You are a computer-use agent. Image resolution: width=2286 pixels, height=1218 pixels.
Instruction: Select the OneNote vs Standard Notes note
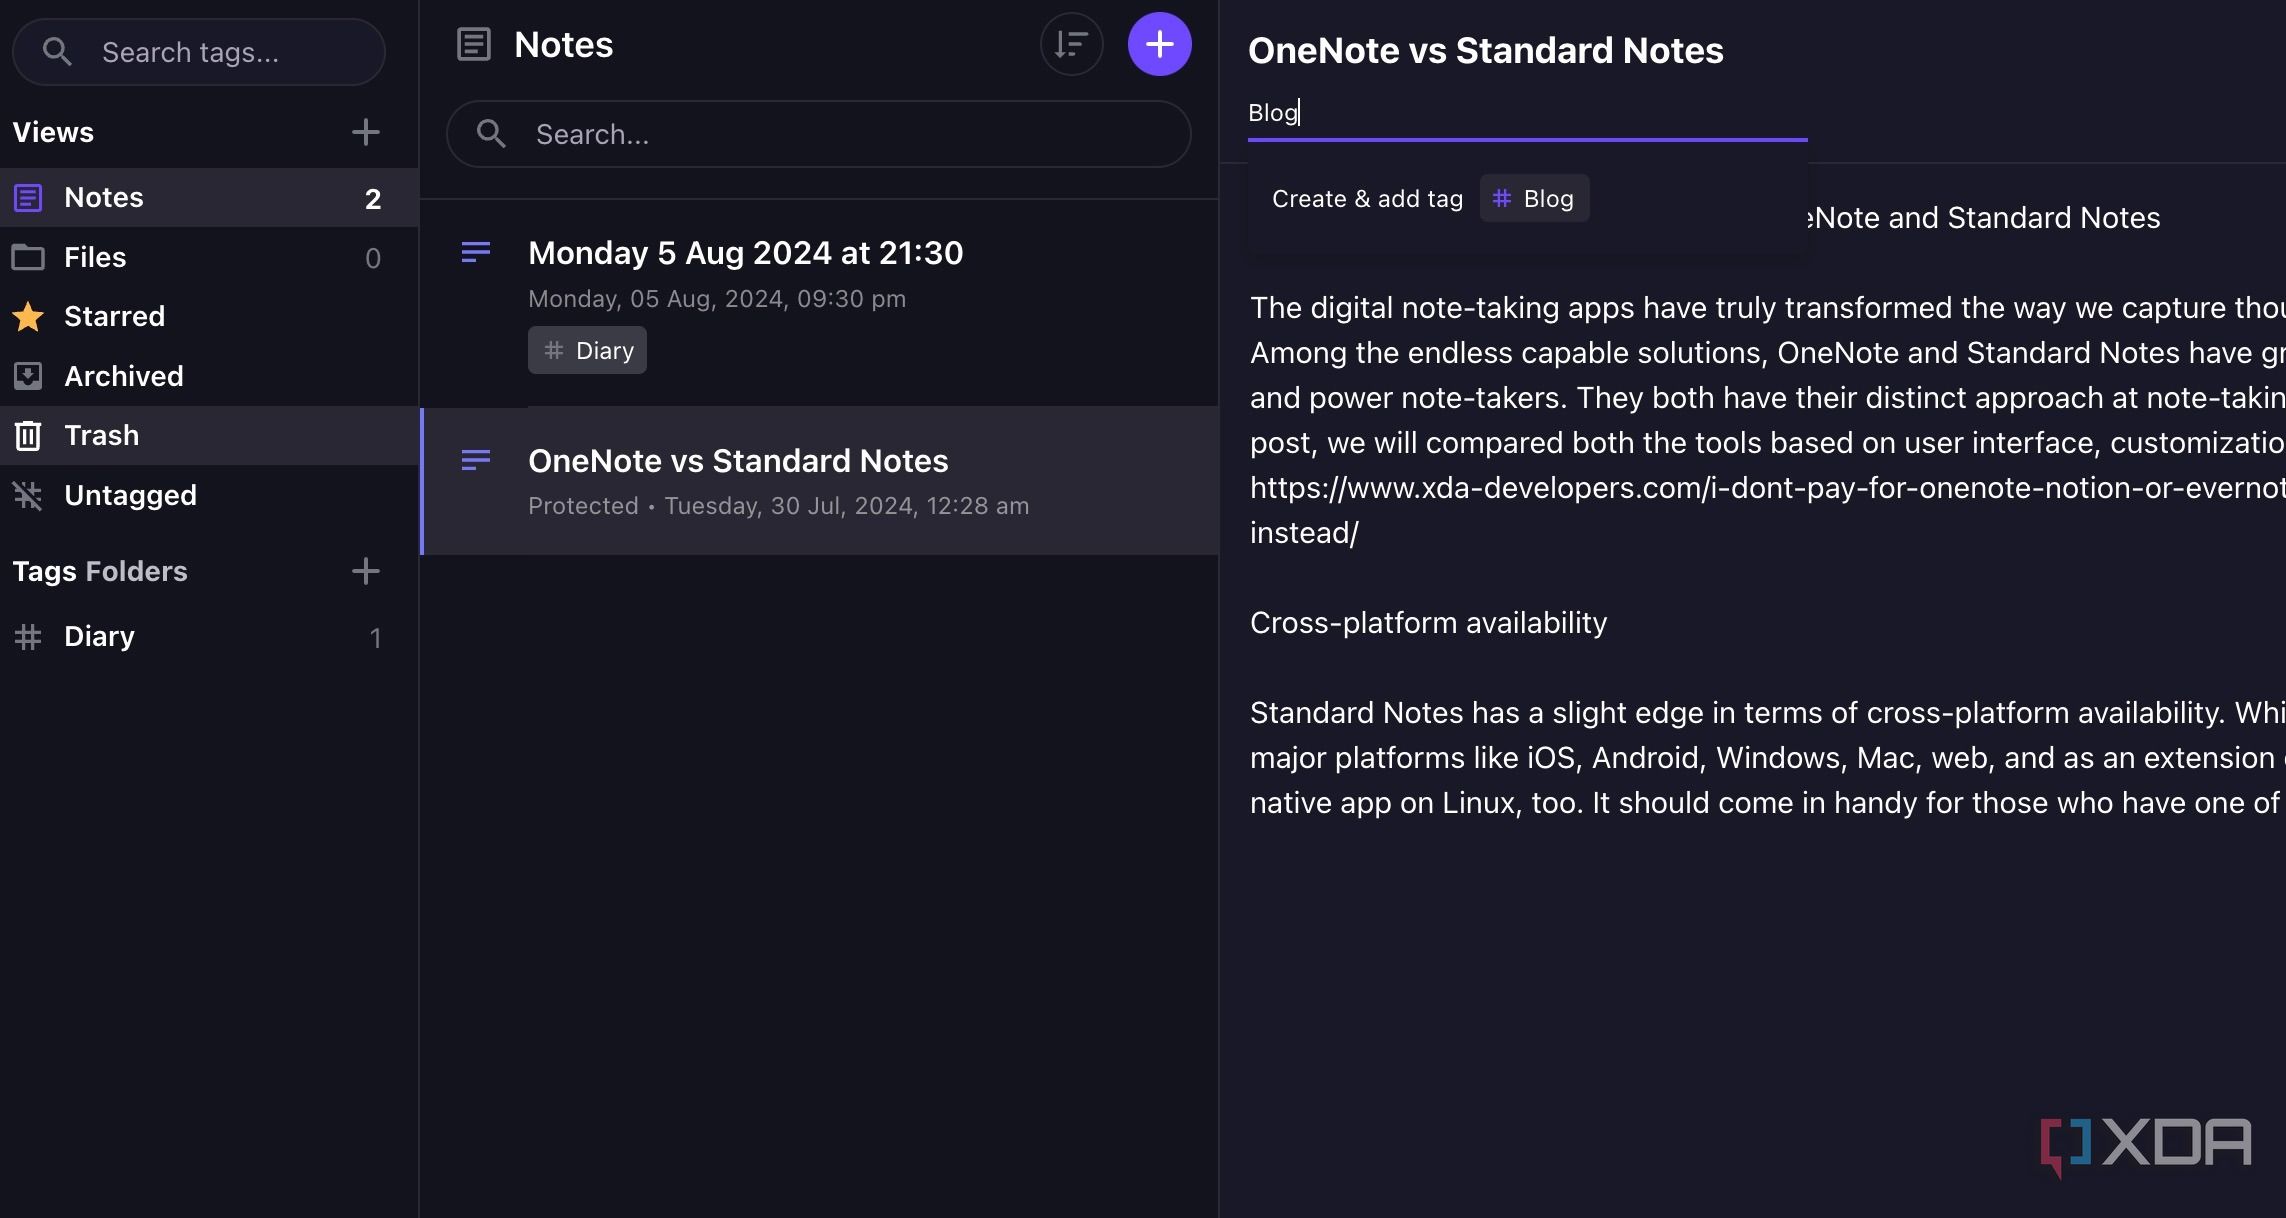(738, 460)
